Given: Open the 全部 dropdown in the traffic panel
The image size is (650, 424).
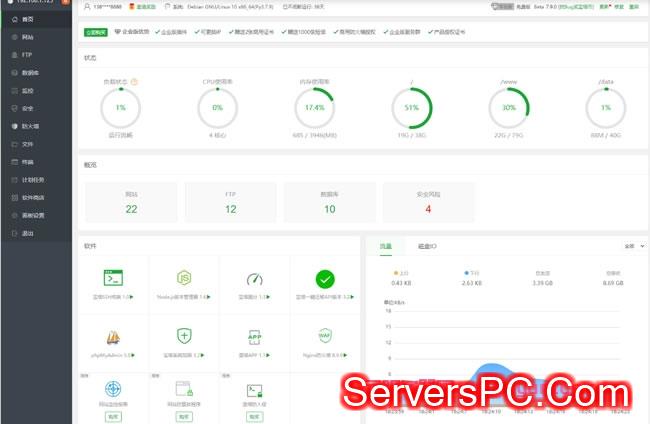Looking at the screenshot, I should point(633,245).
